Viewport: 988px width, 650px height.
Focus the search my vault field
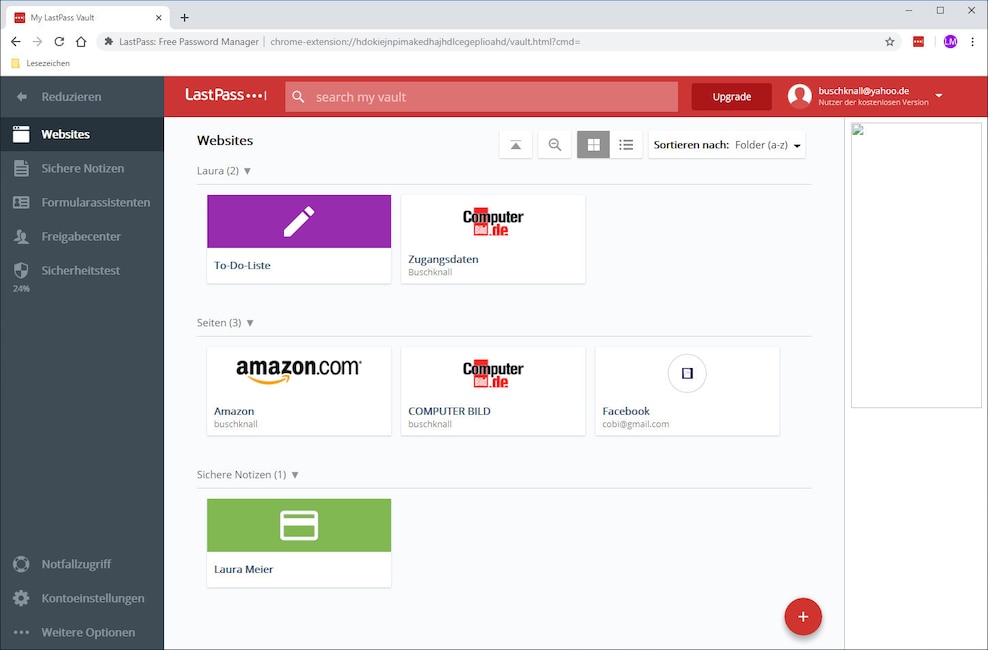(481, 97)
